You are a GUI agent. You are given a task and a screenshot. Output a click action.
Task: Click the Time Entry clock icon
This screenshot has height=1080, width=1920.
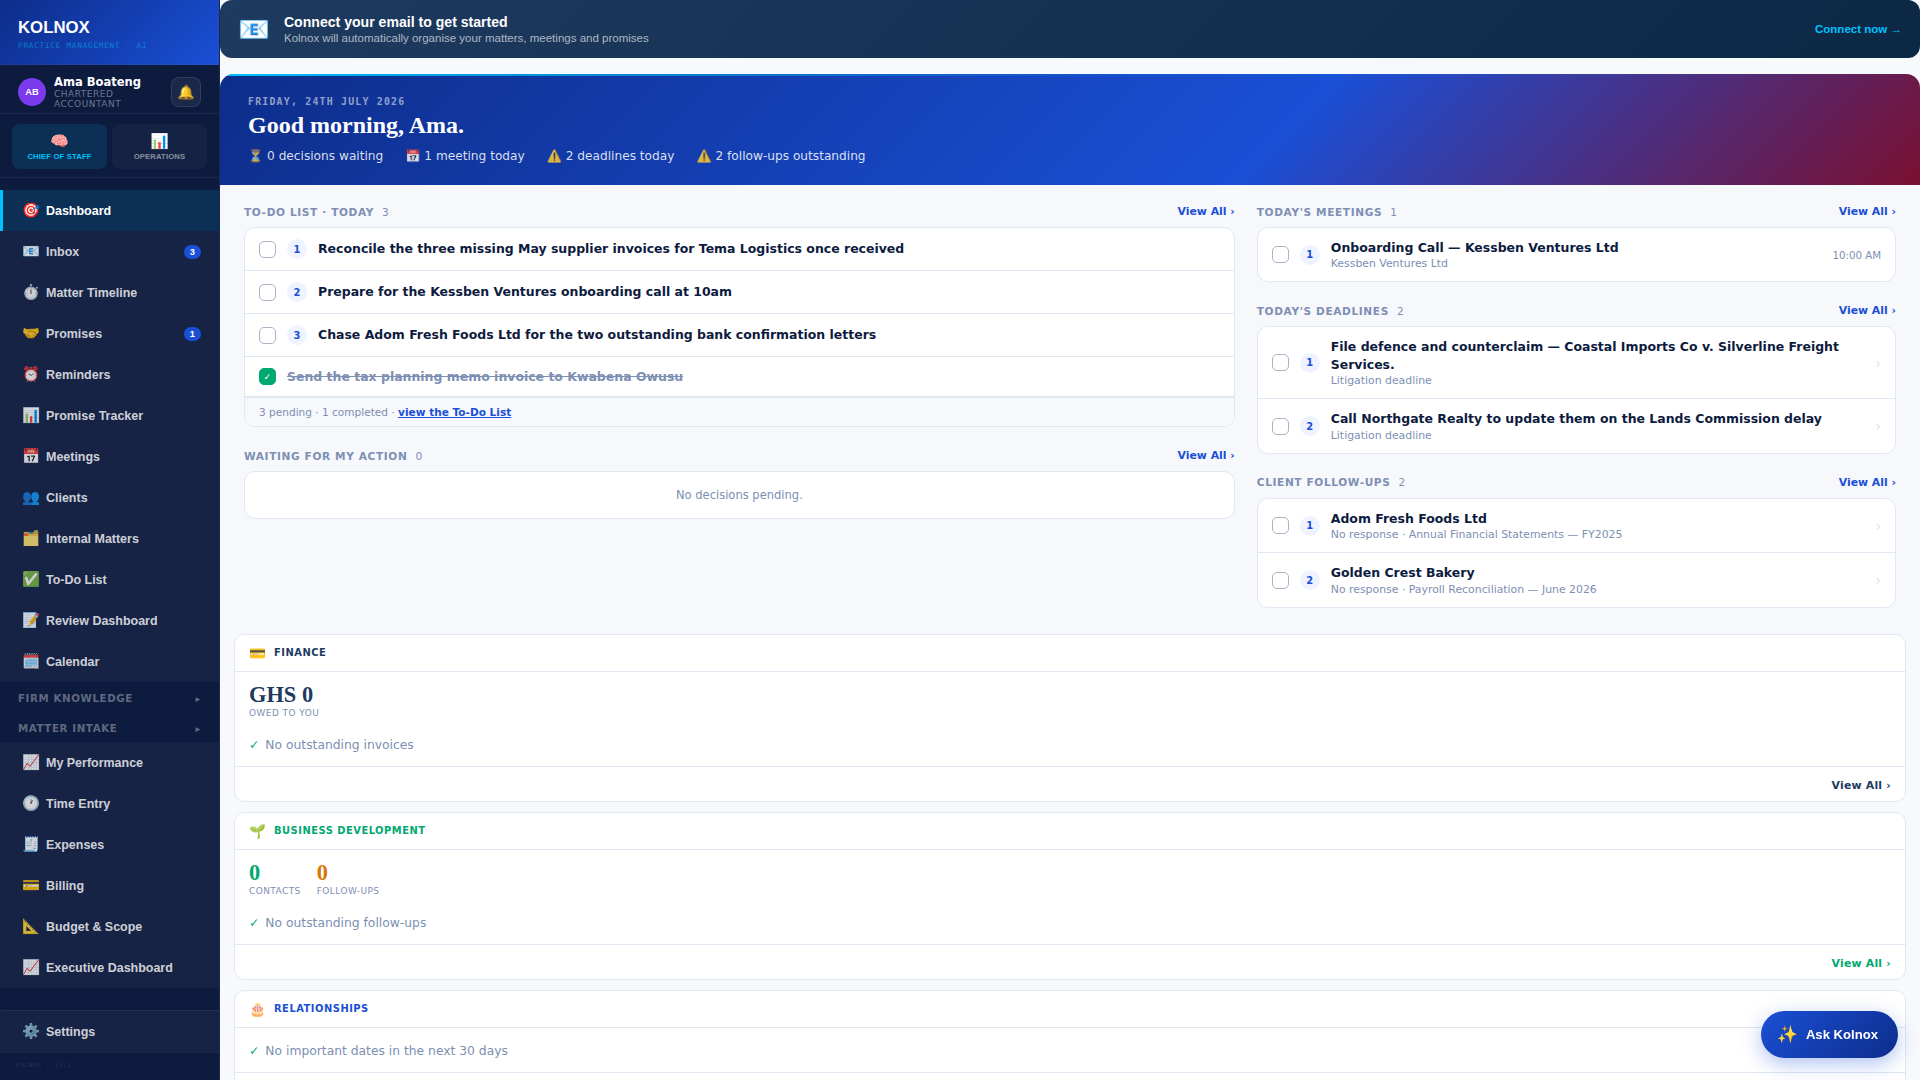(x=31, y=803)
